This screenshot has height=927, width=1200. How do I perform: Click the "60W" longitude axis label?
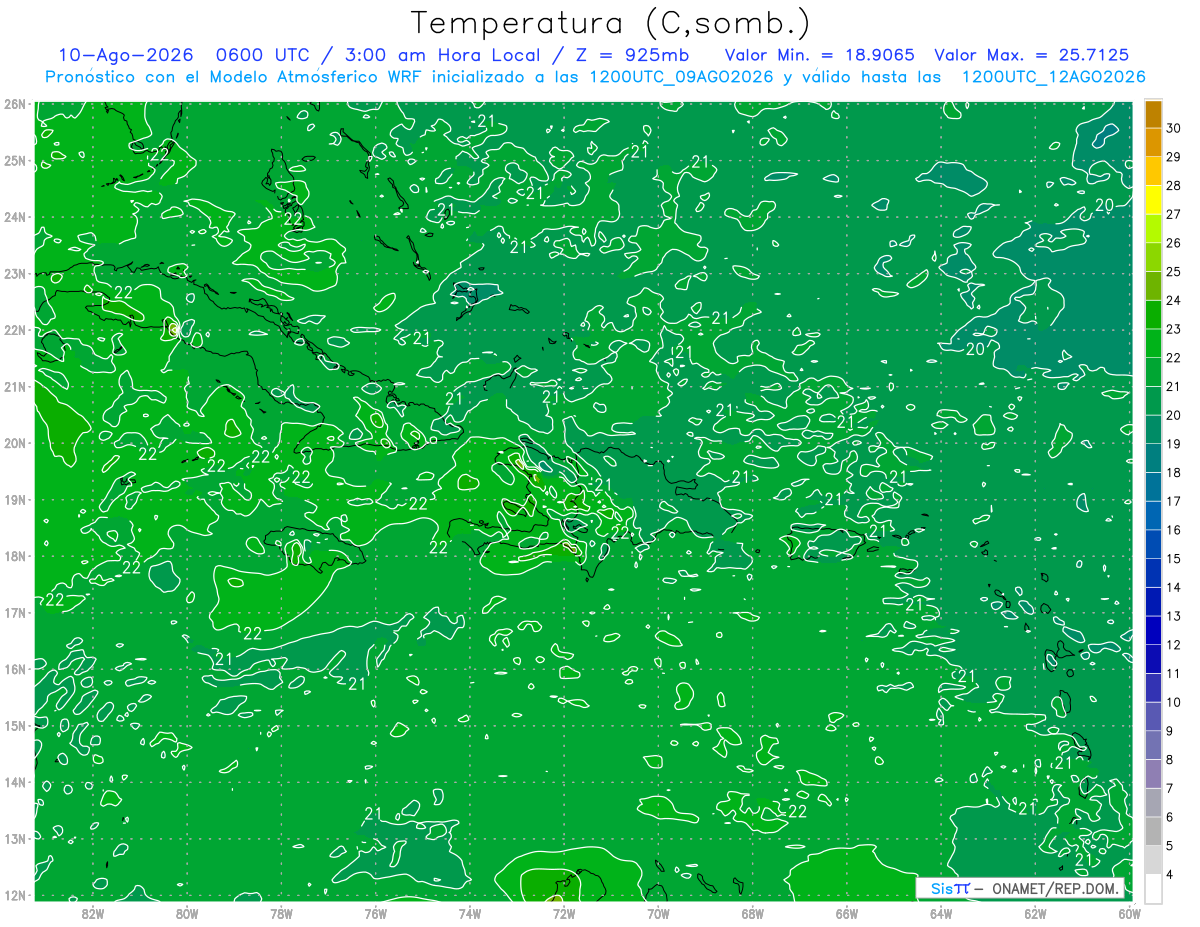(x=1129, y=912)
